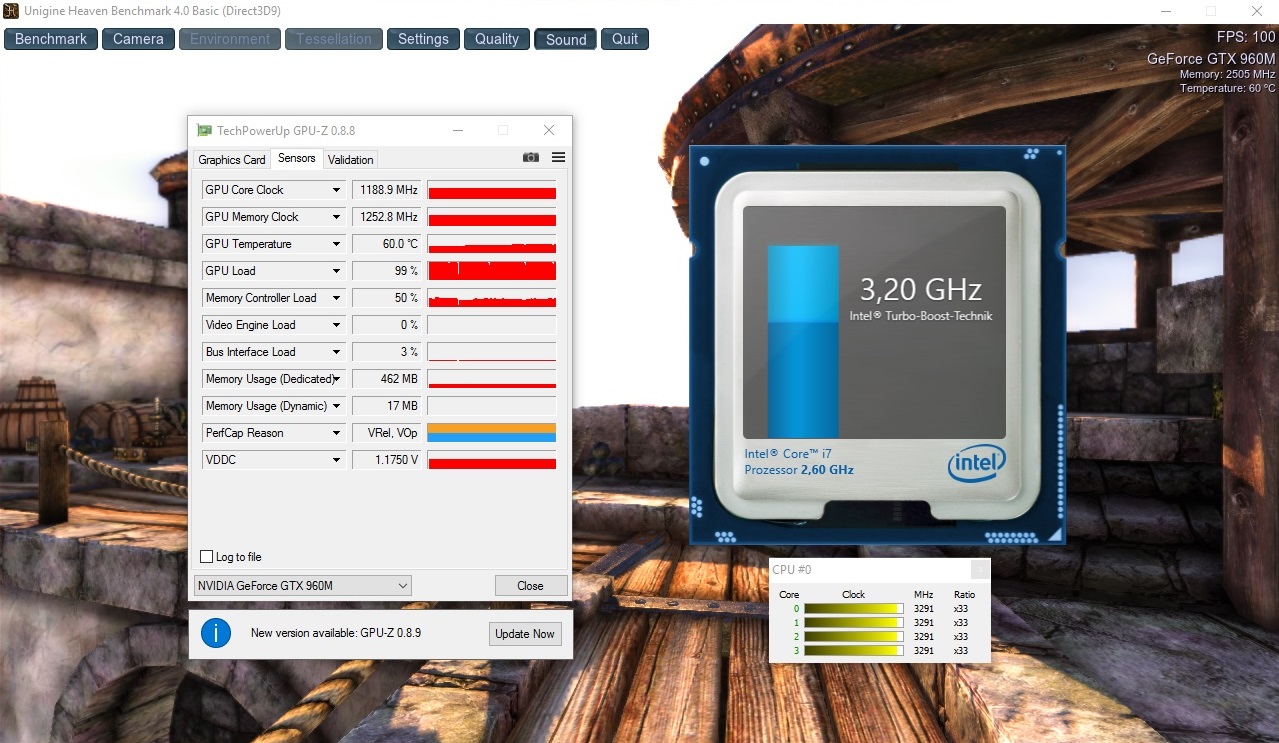This screenshot has width=1279, height=743.
Task: Click the 1.1750 V VDDC value
Action: coord(387,460)
